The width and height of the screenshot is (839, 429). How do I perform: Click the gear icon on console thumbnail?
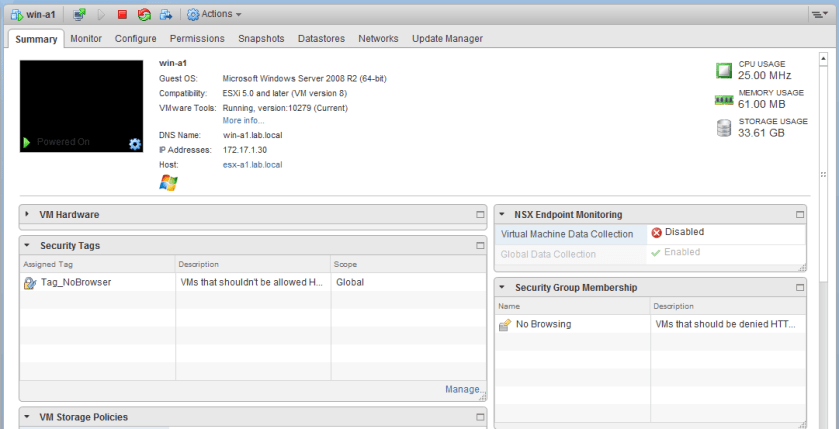(x=135, y=143)
